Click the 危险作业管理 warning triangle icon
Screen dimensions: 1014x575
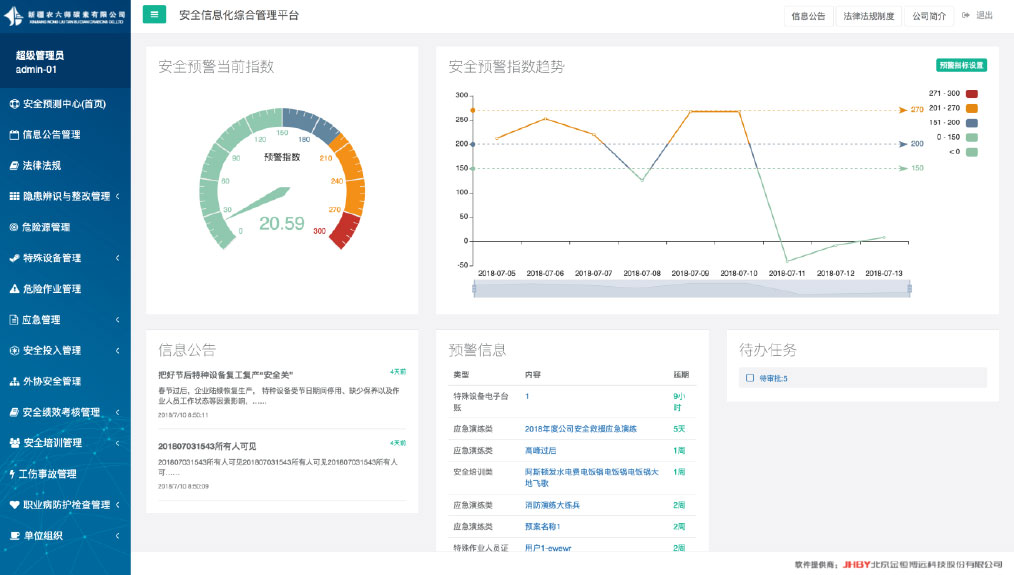pyautogui.click(x=14, y=289)
